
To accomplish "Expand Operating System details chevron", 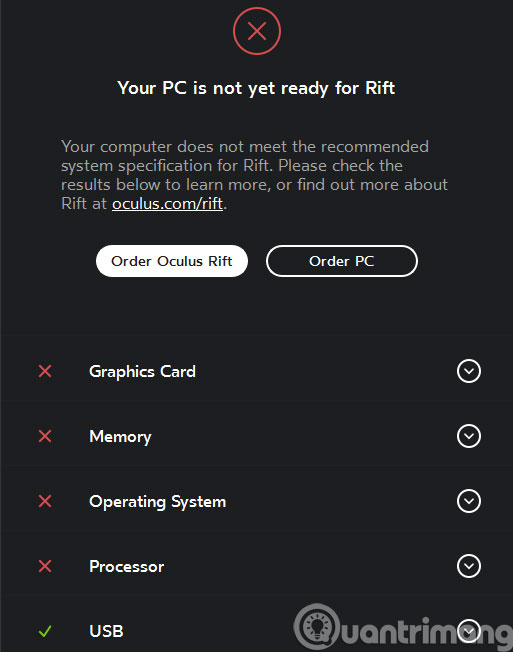I will [x=469, y=501].
